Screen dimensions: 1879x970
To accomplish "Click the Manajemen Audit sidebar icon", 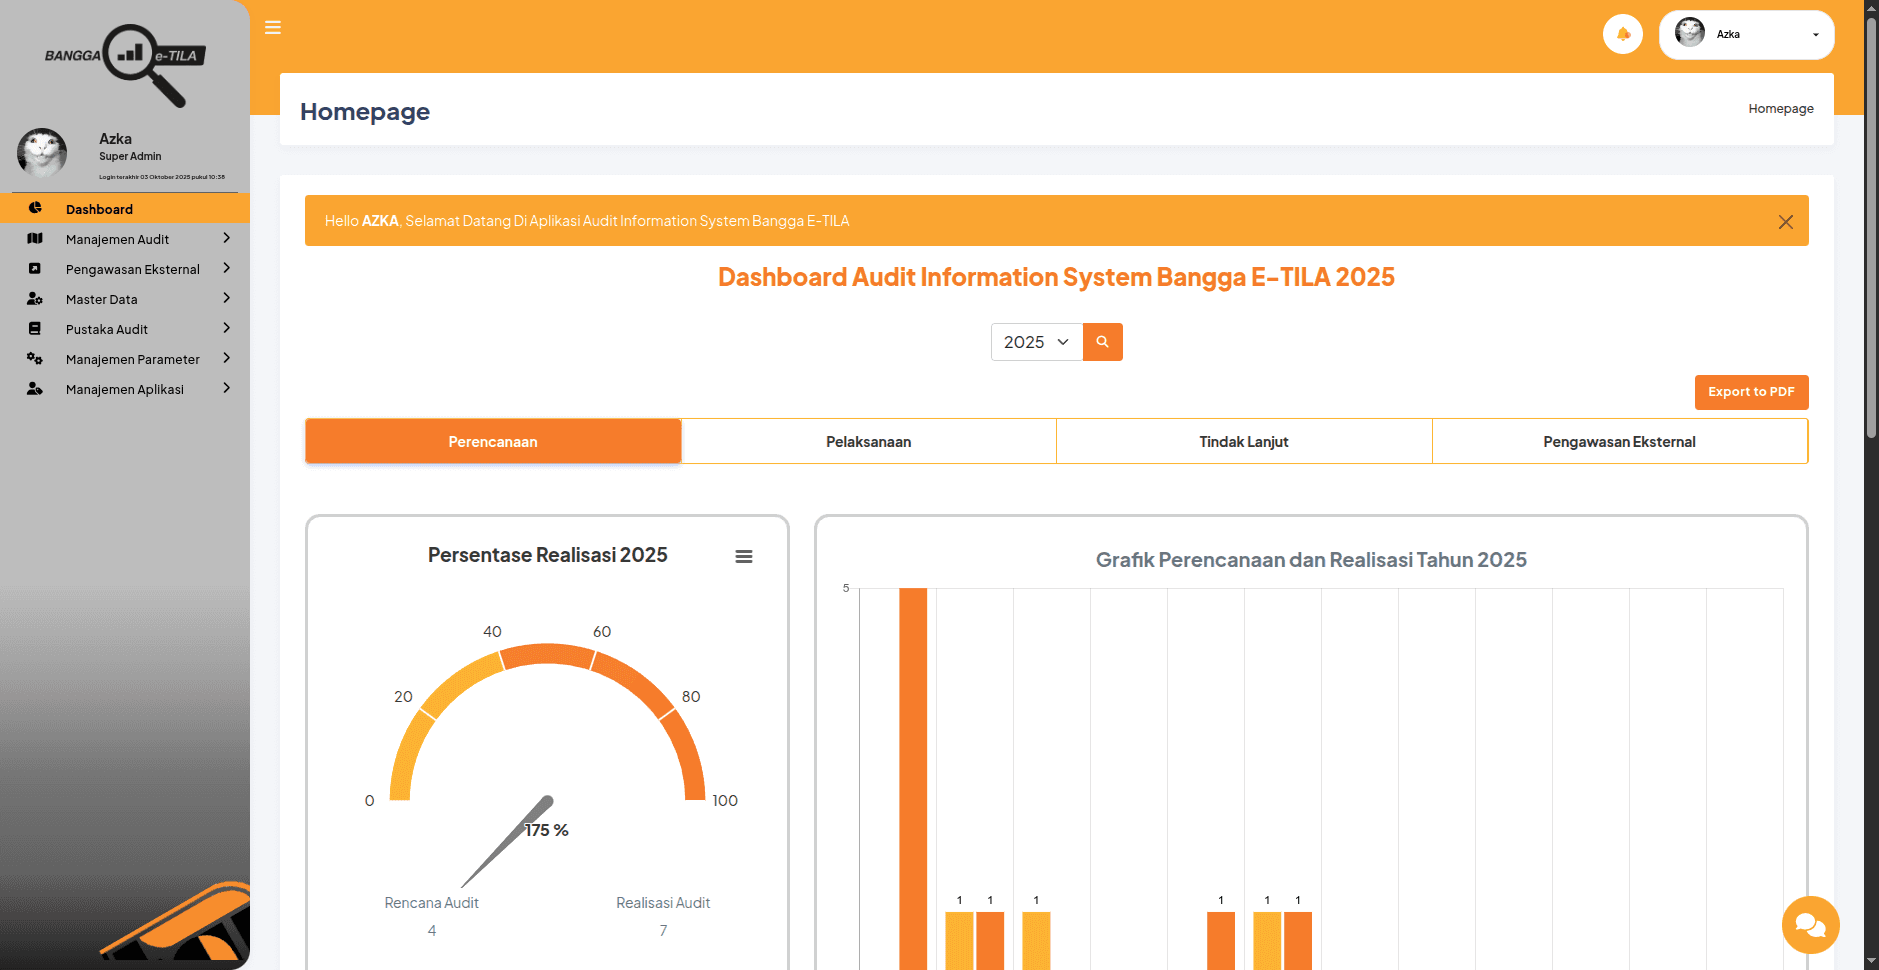I will [36, 239].
